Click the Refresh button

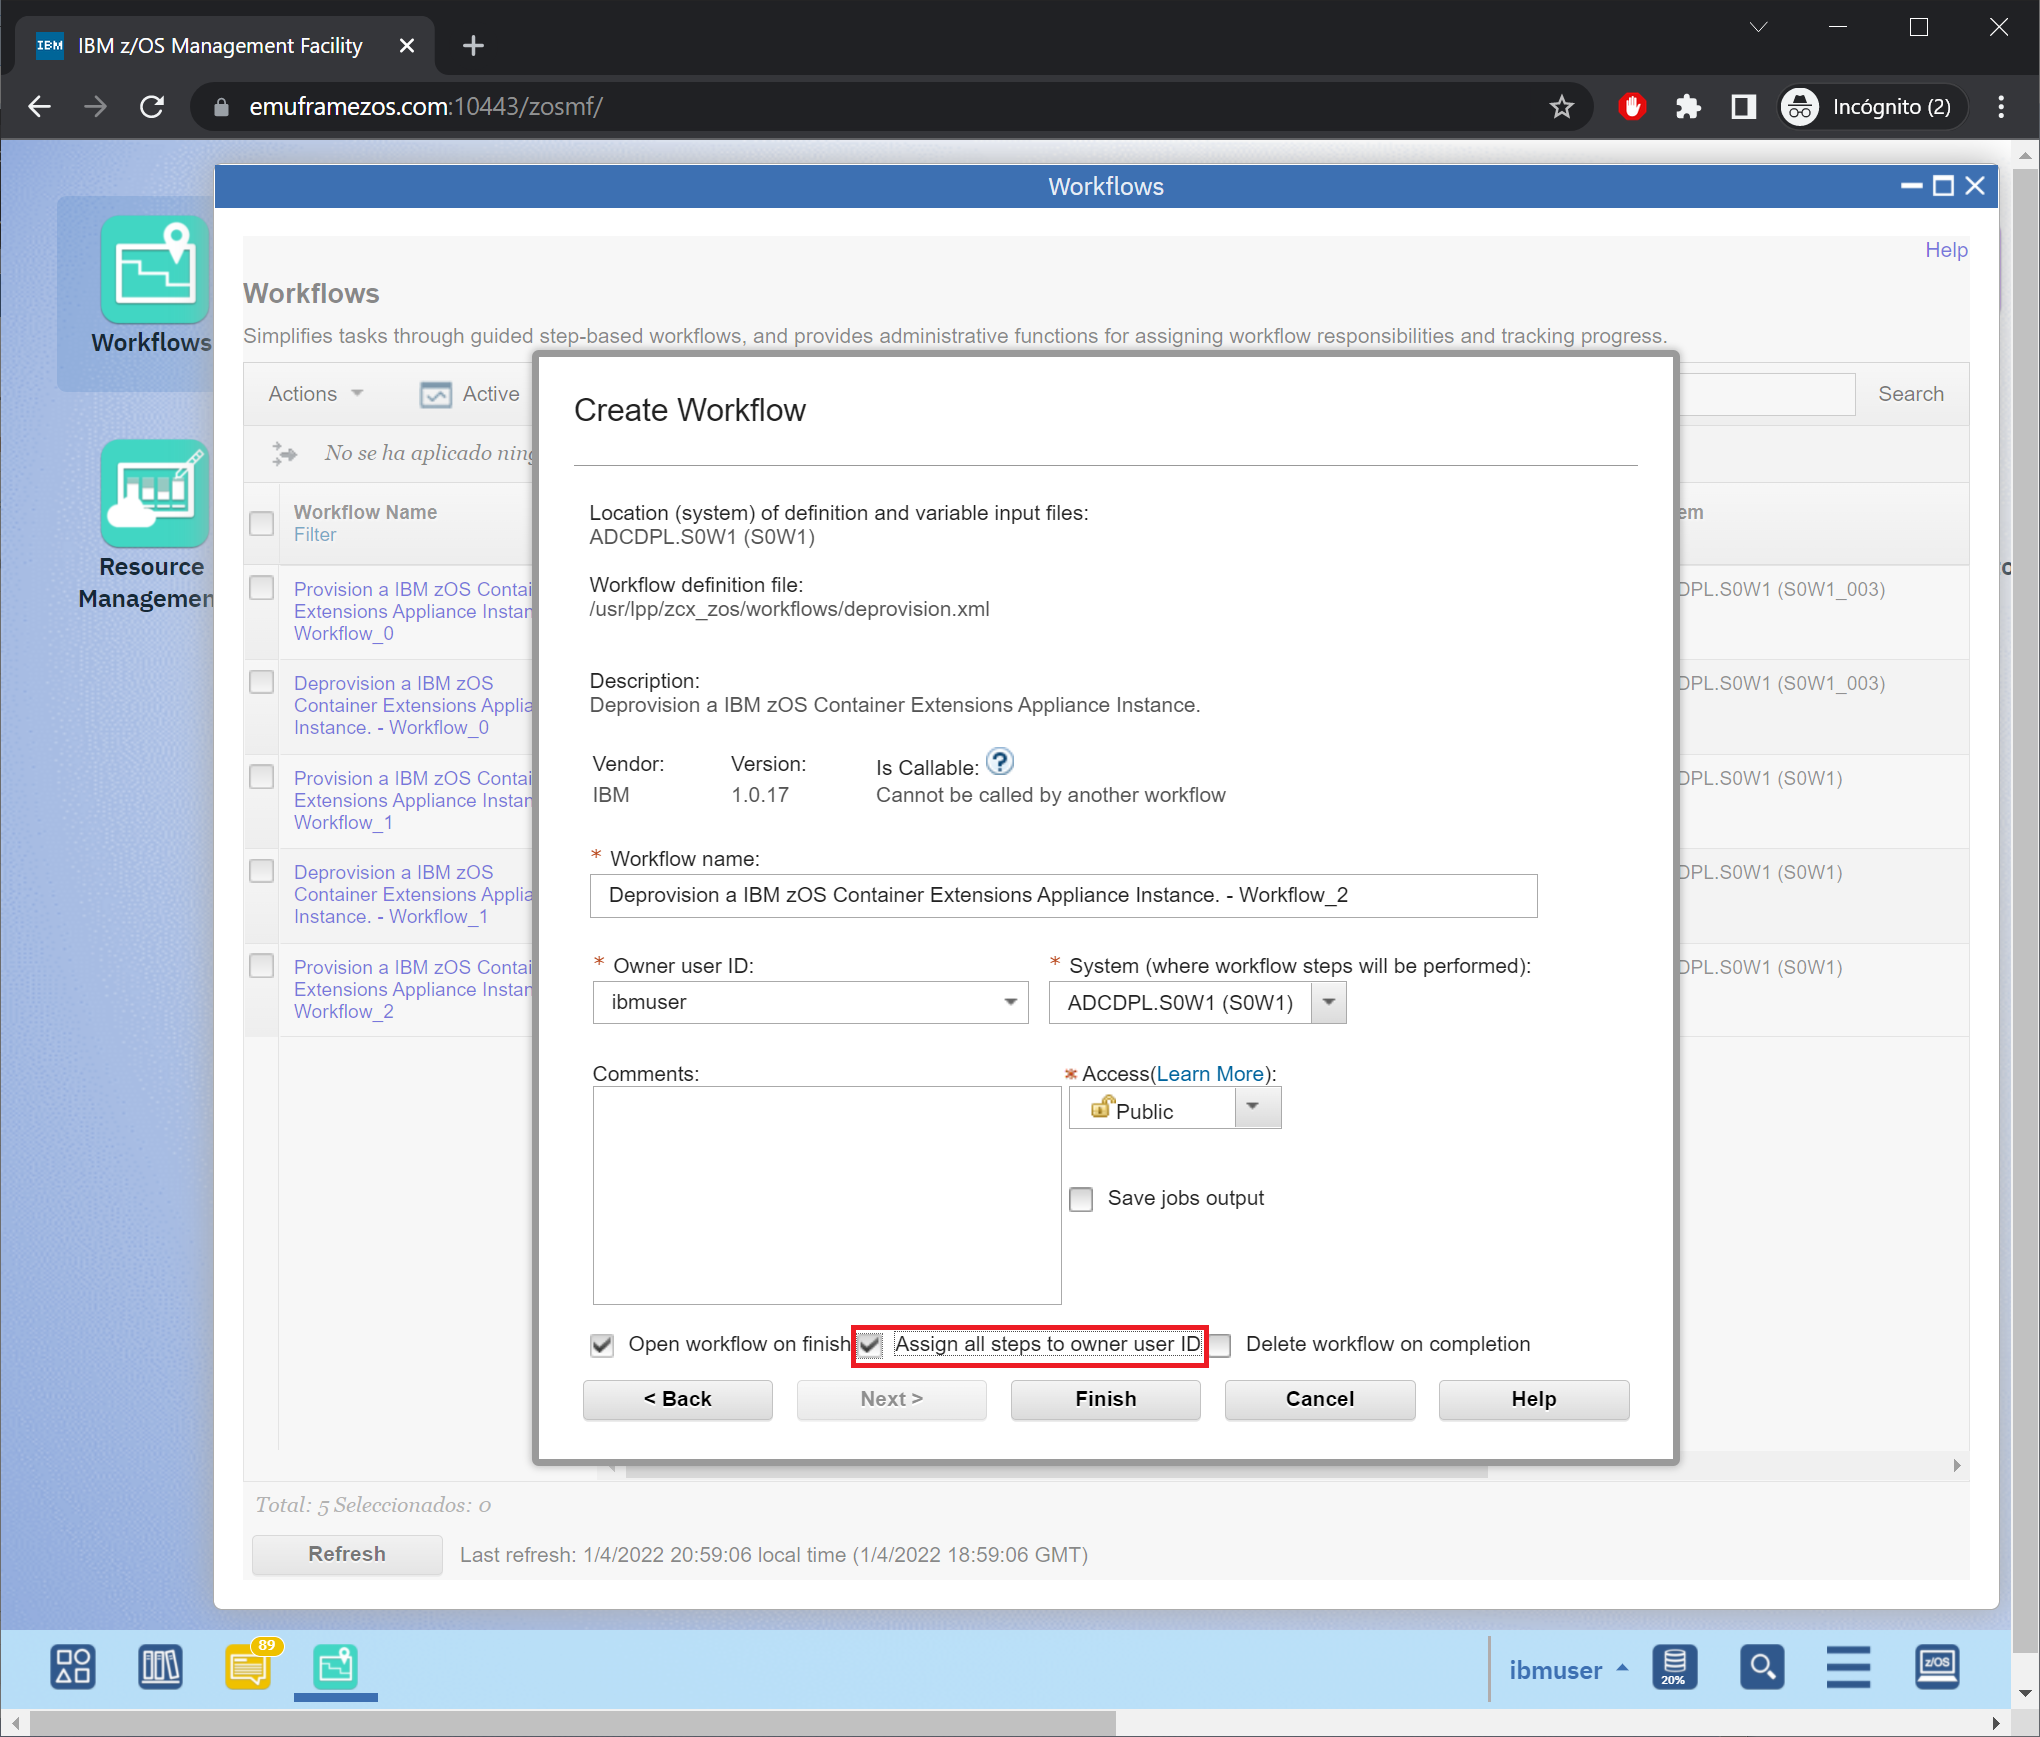click(346, 1554)
